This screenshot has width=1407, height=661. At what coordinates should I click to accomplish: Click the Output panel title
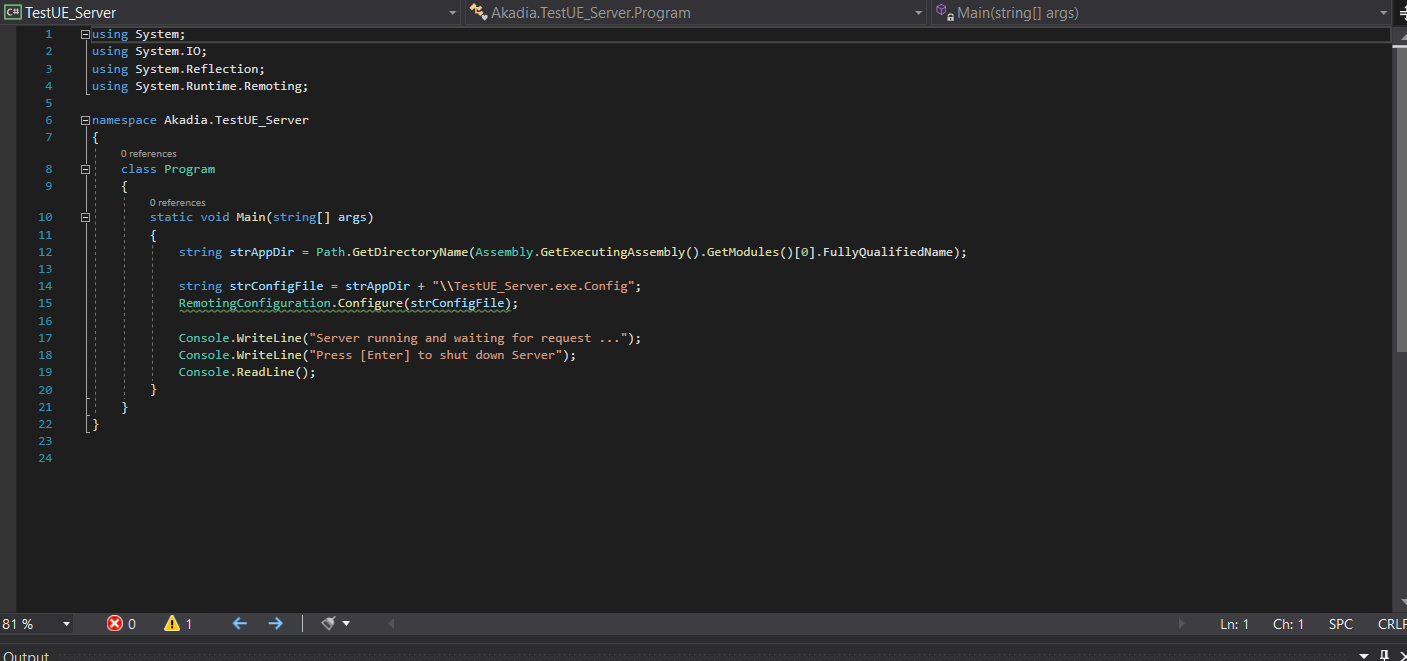[x=26, y=656]
